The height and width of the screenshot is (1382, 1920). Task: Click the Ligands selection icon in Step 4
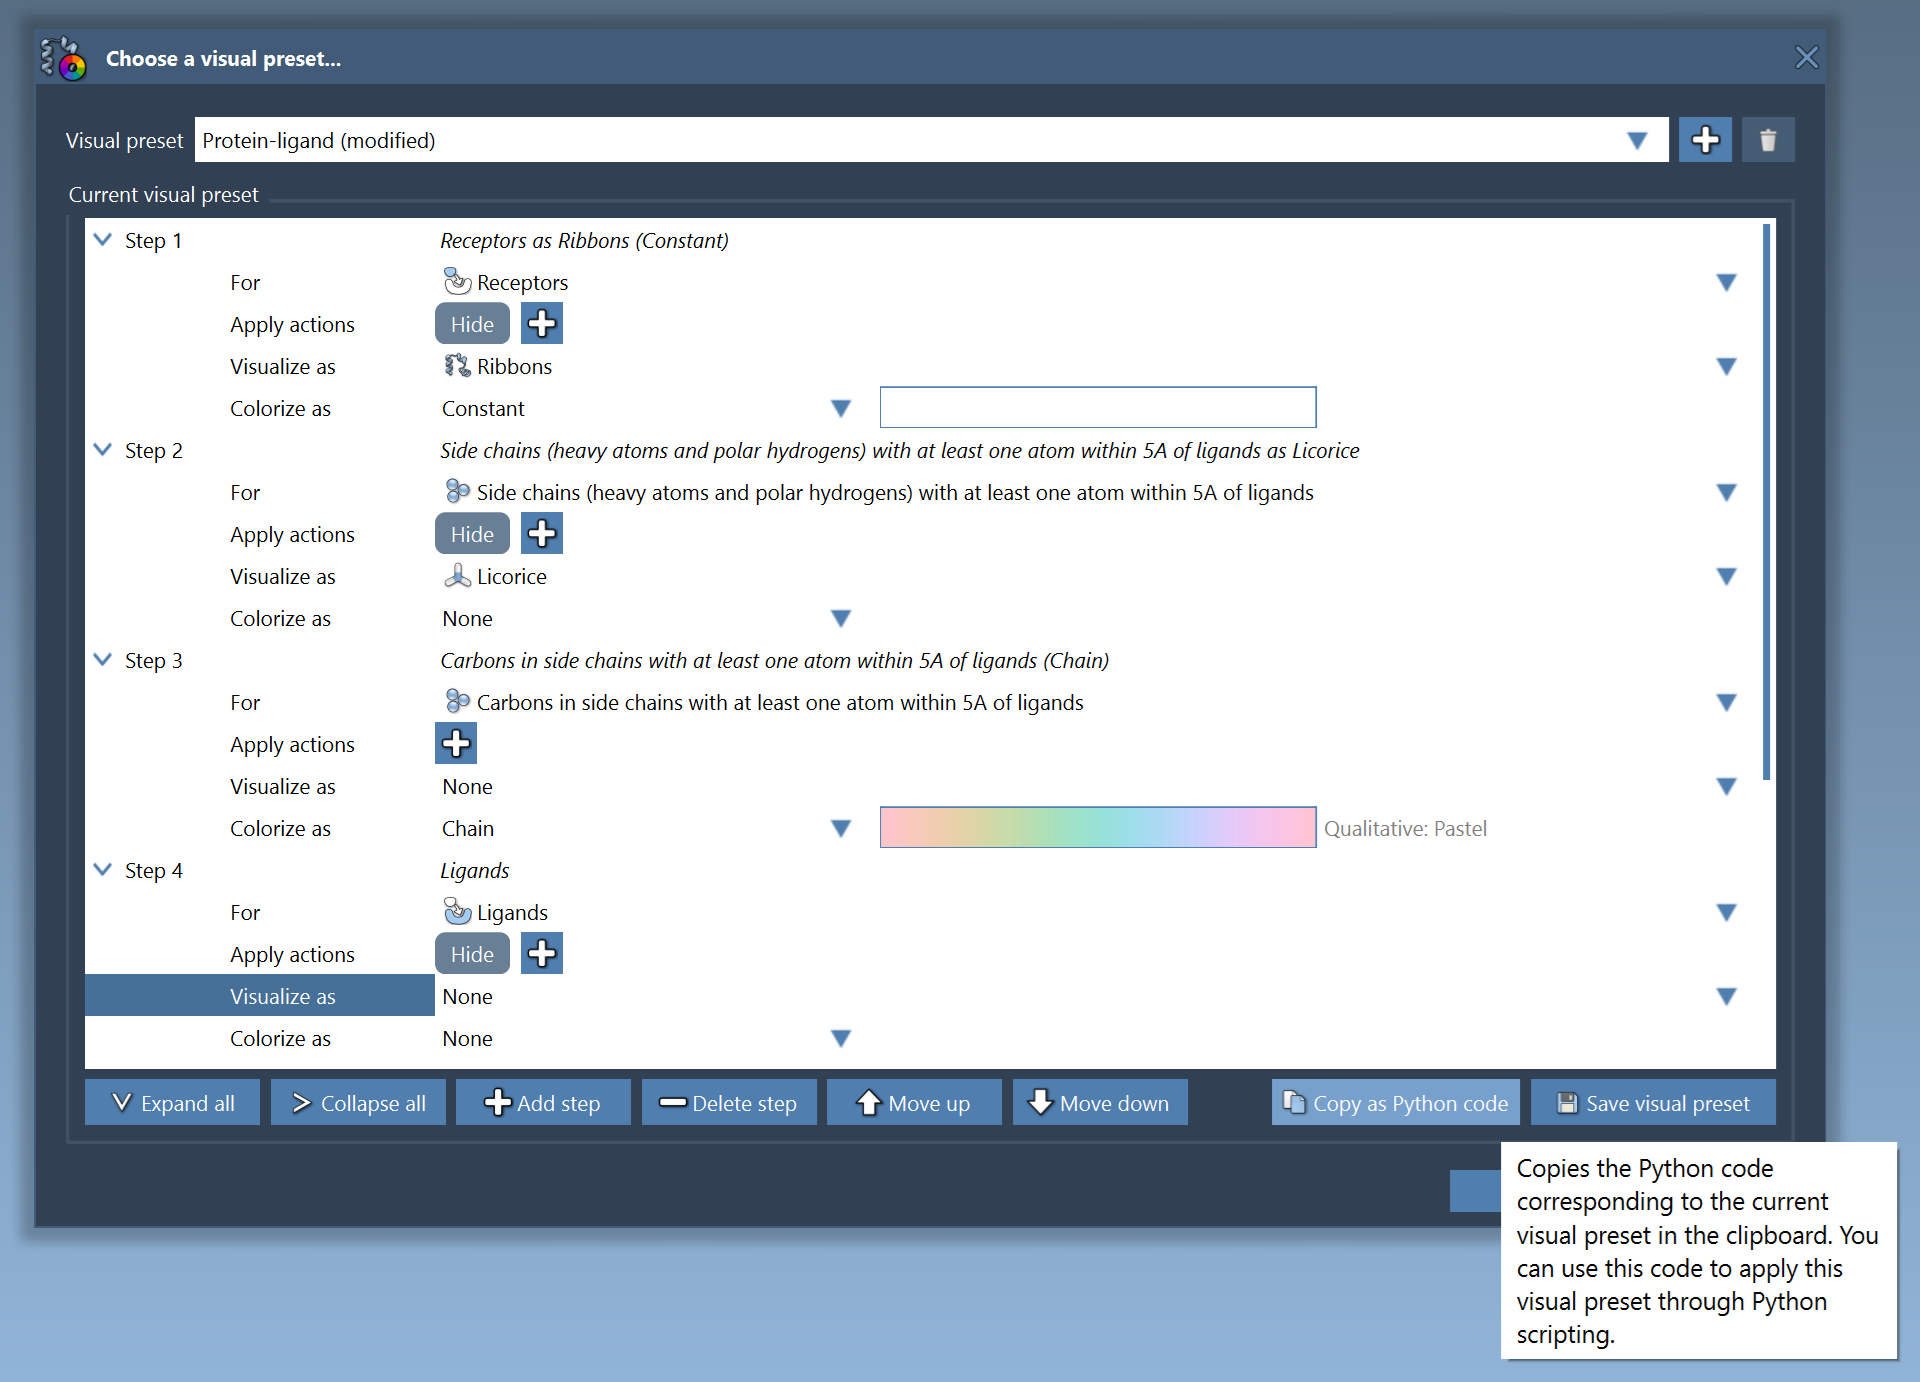pyautogui.click(x=458, y=911)
